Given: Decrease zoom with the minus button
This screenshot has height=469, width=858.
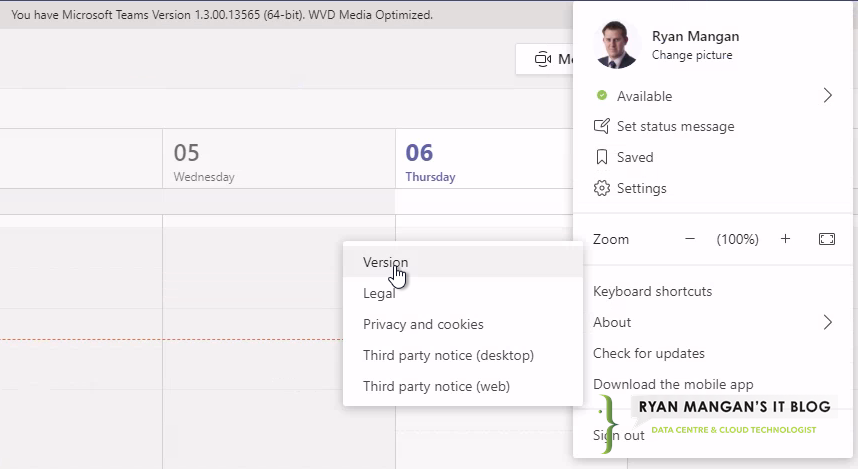Looking at the screenshot, I should click(x=689, y=239).
